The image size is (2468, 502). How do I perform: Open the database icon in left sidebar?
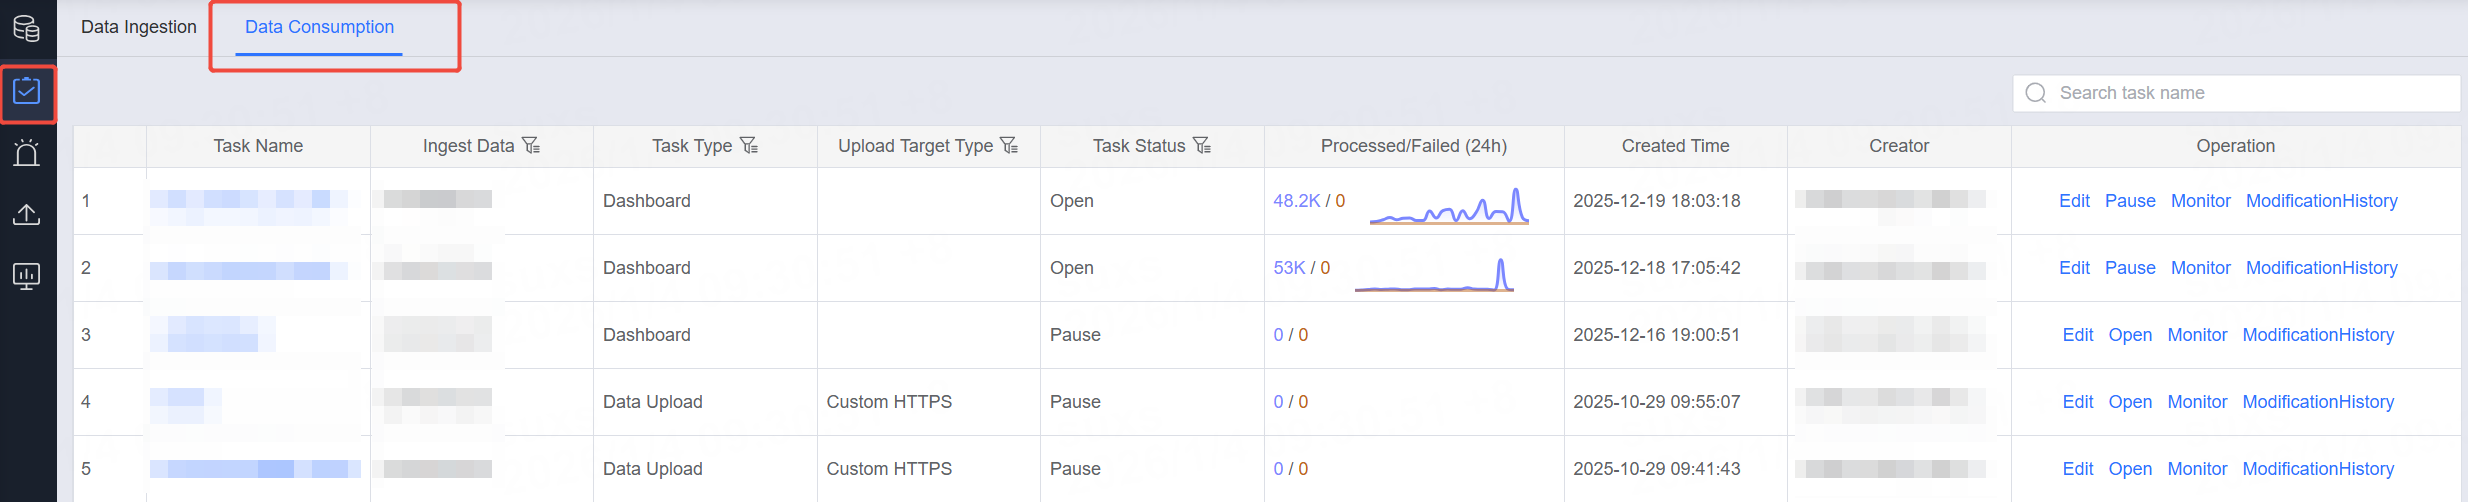(27, 29)
